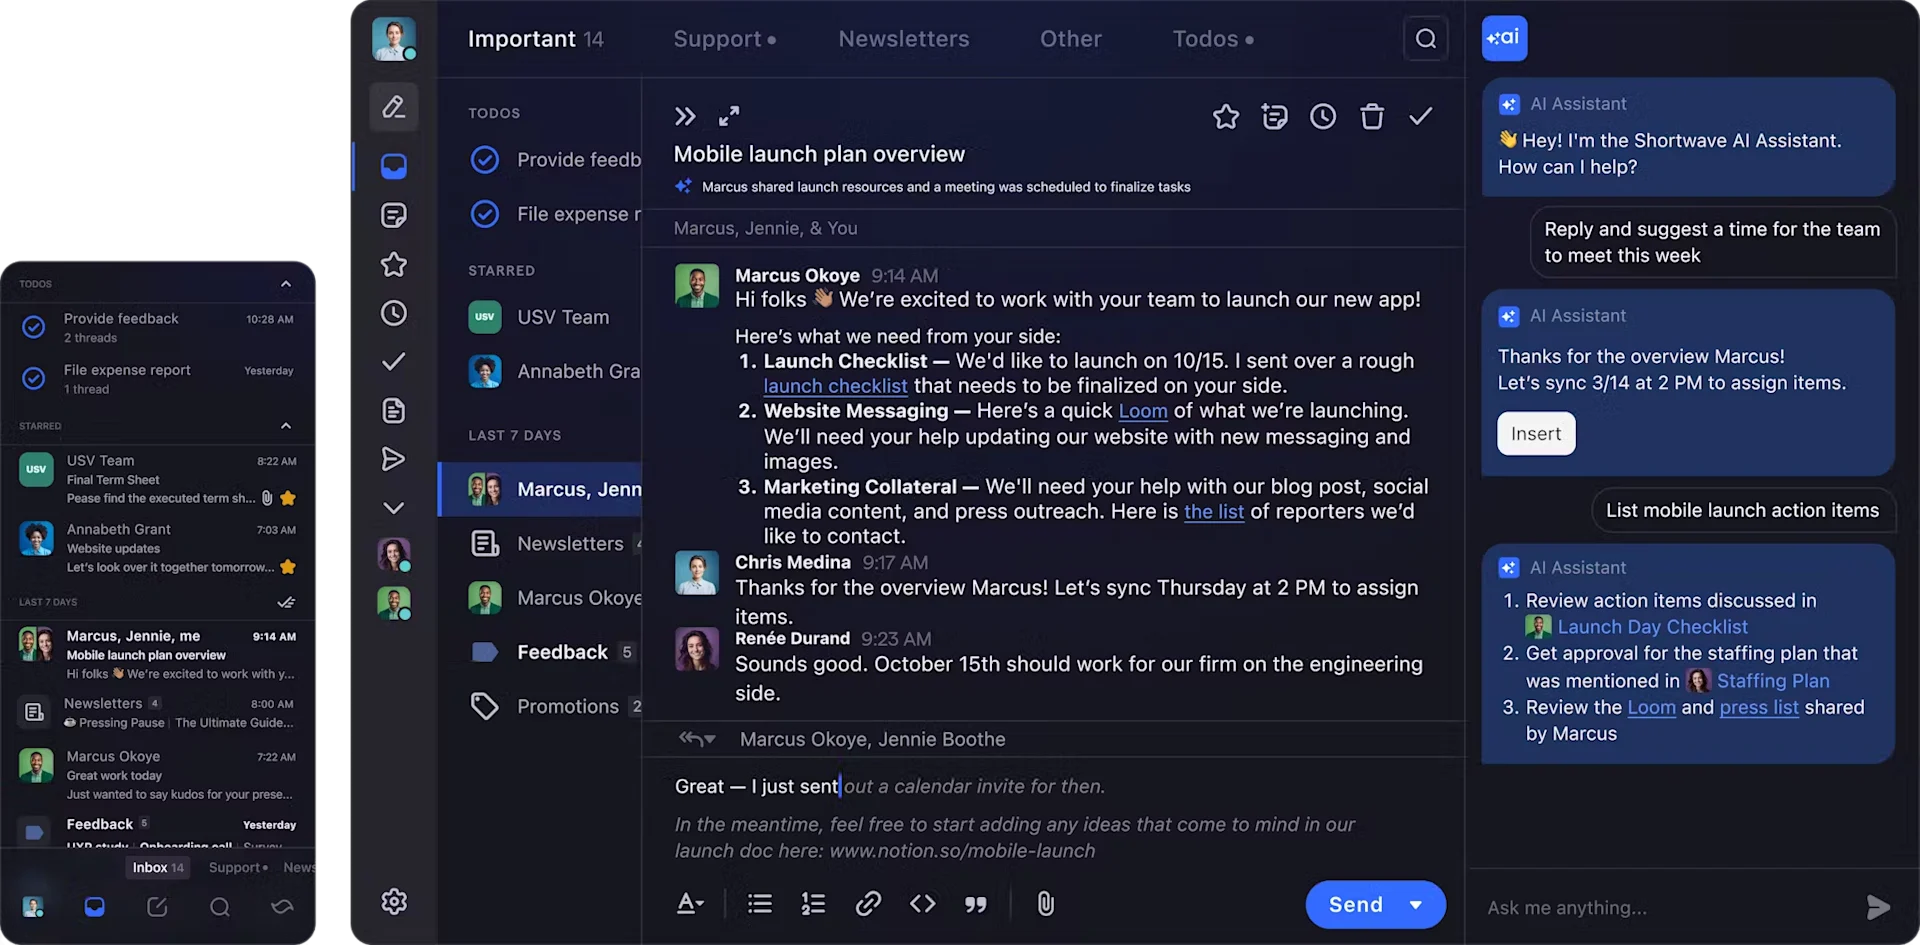This screenshot has width=1920, height=945.
Task: Delete the Mobile launch plan thread
Action: tap(1371, 116)
